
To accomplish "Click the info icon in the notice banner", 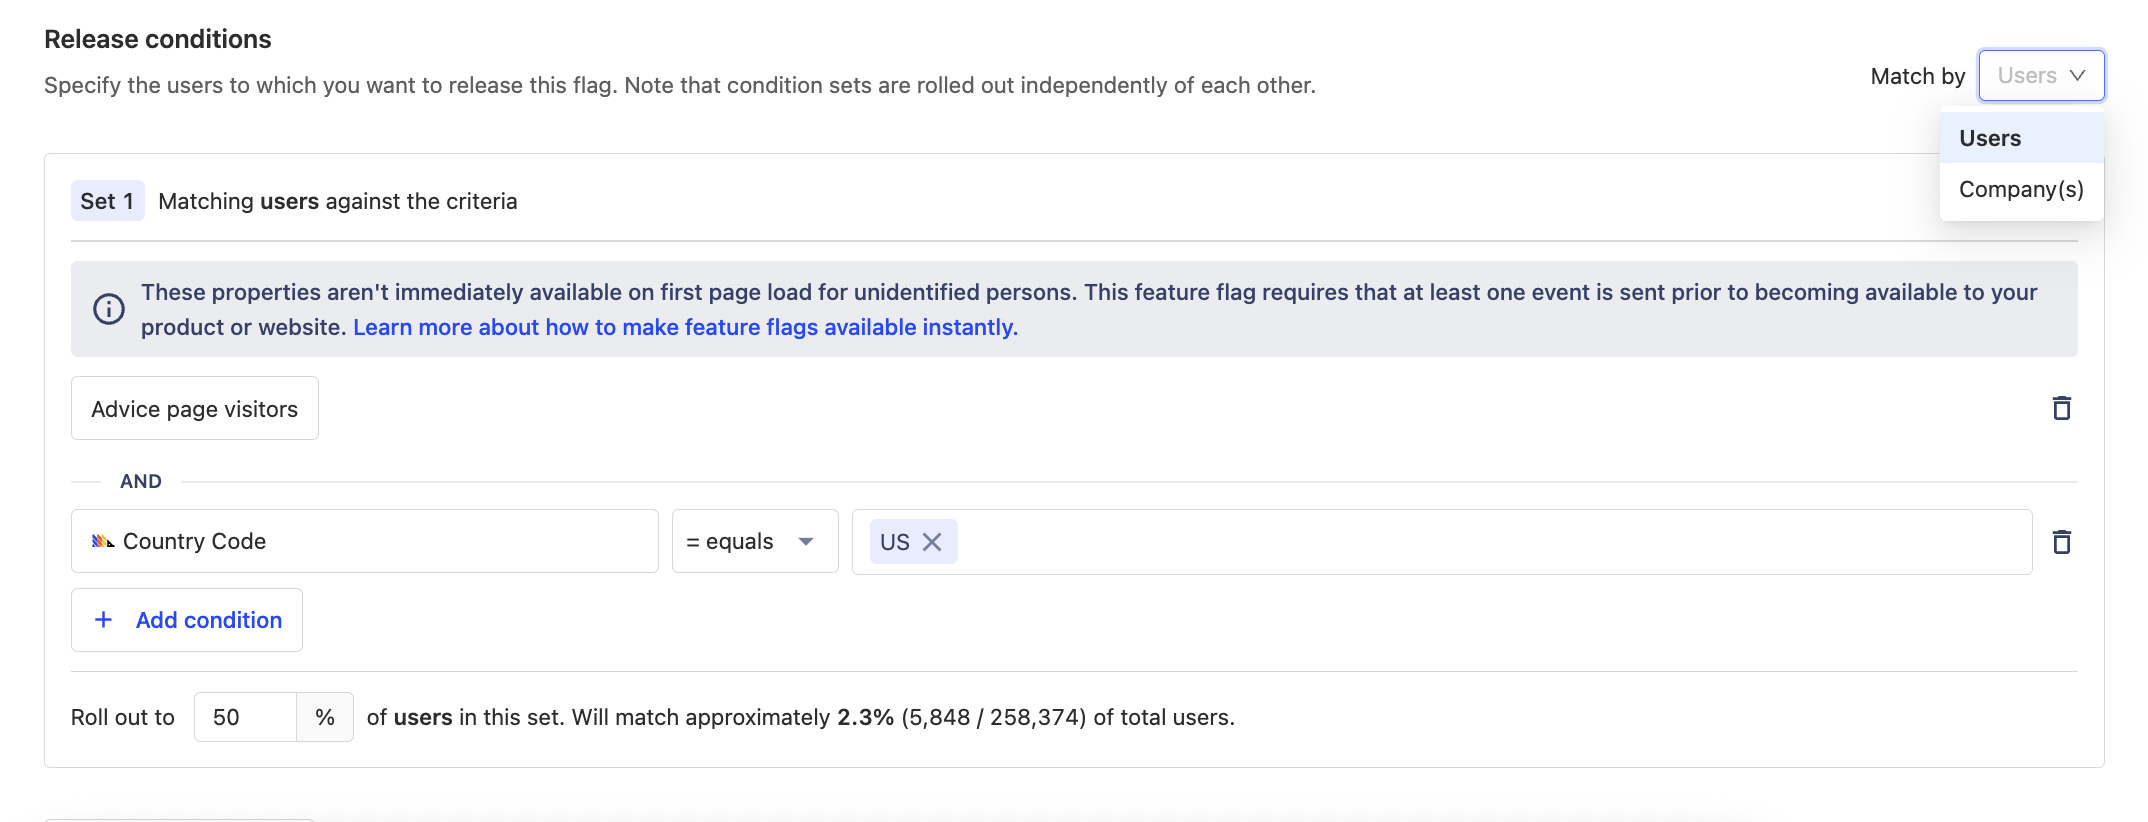I will pyautogui.click(x=109, y=309).
